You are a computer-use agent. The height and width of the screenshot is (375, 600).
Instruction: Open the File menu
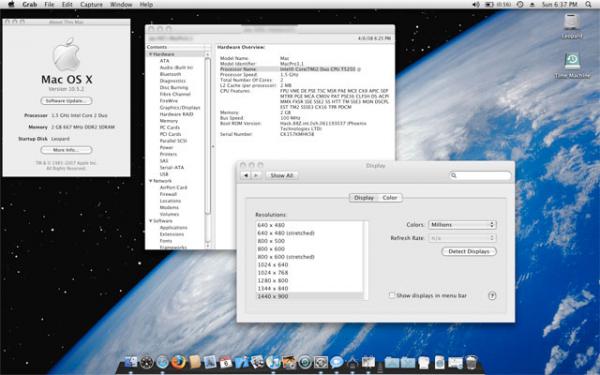click(x=49, y=5)
